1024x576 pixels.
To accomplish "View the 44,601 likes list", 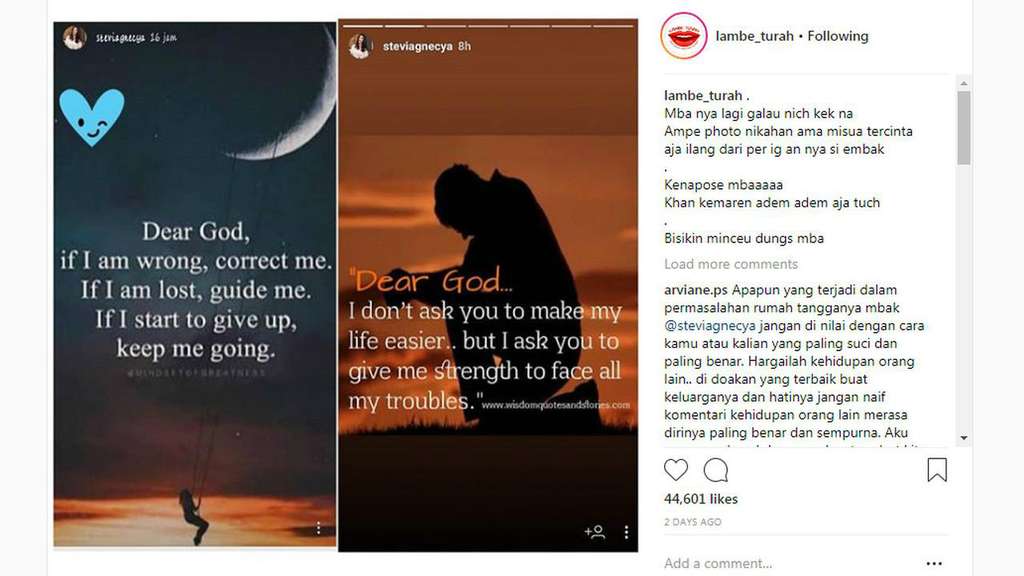I will click(x=701, y=499).
